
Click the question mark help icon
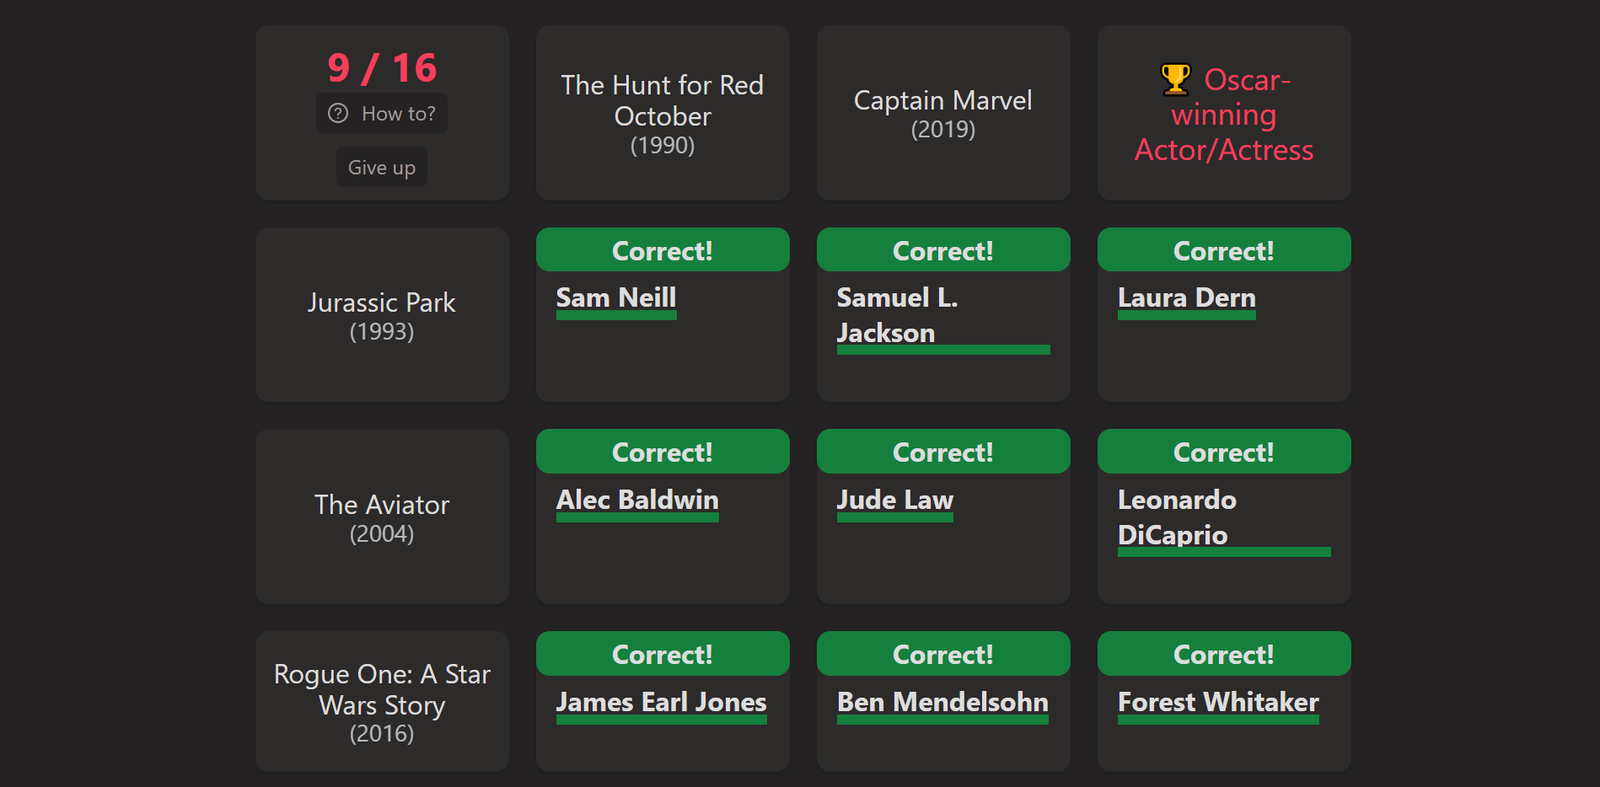tap(338, 113)
